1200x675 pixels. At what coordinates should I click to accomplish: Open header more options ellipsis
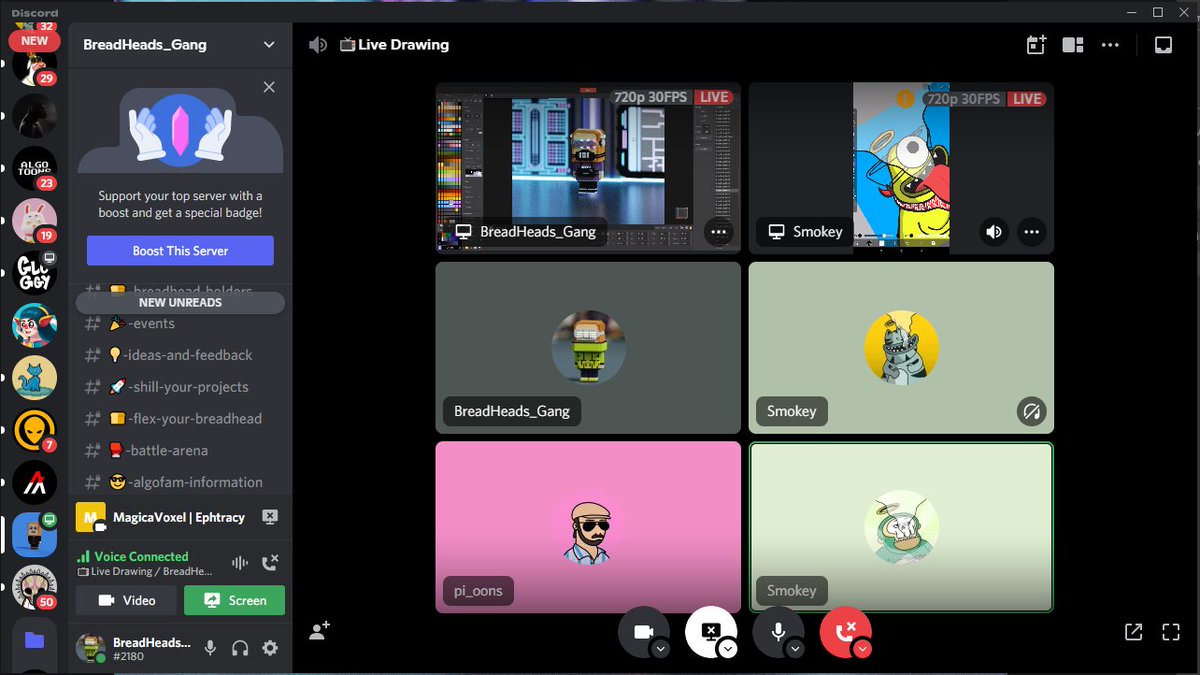1110,44
